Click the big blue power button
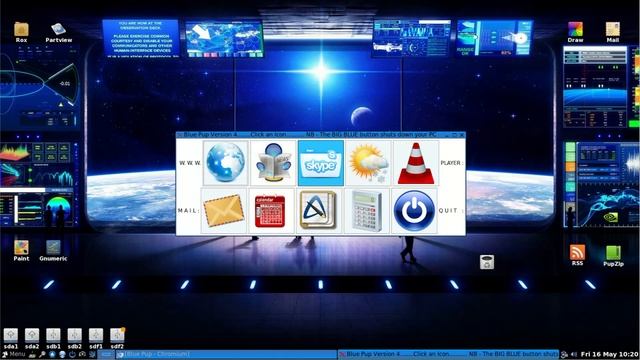 [414, 211]
